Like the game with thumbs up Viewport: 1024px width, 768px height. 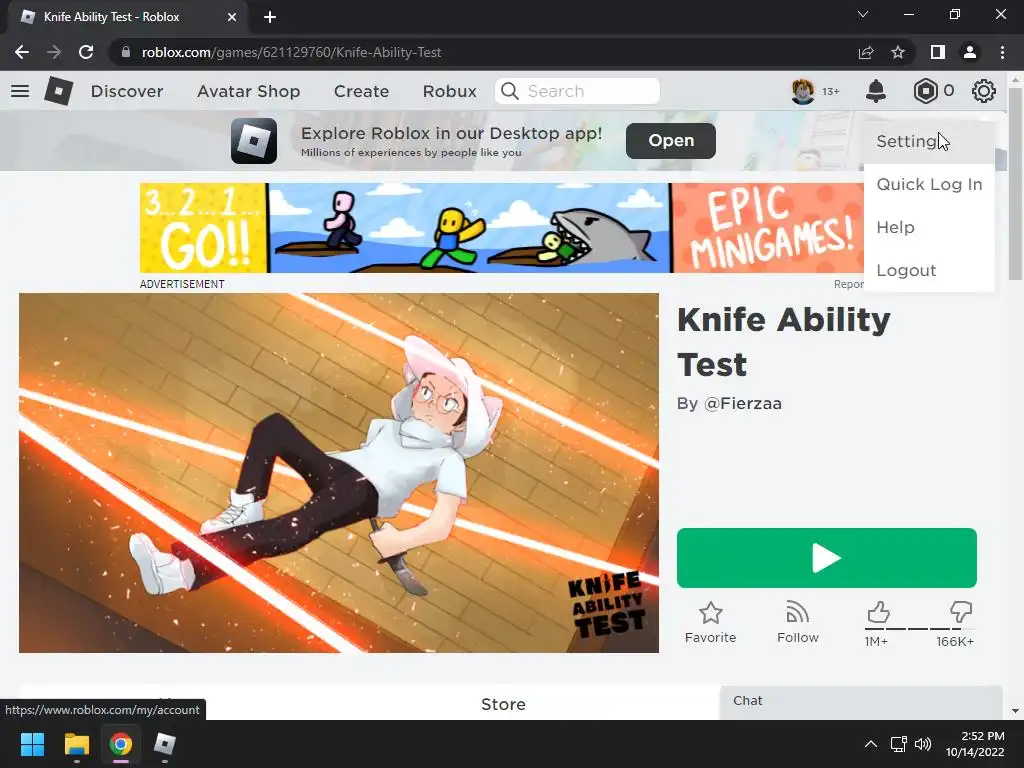(878, 613)
